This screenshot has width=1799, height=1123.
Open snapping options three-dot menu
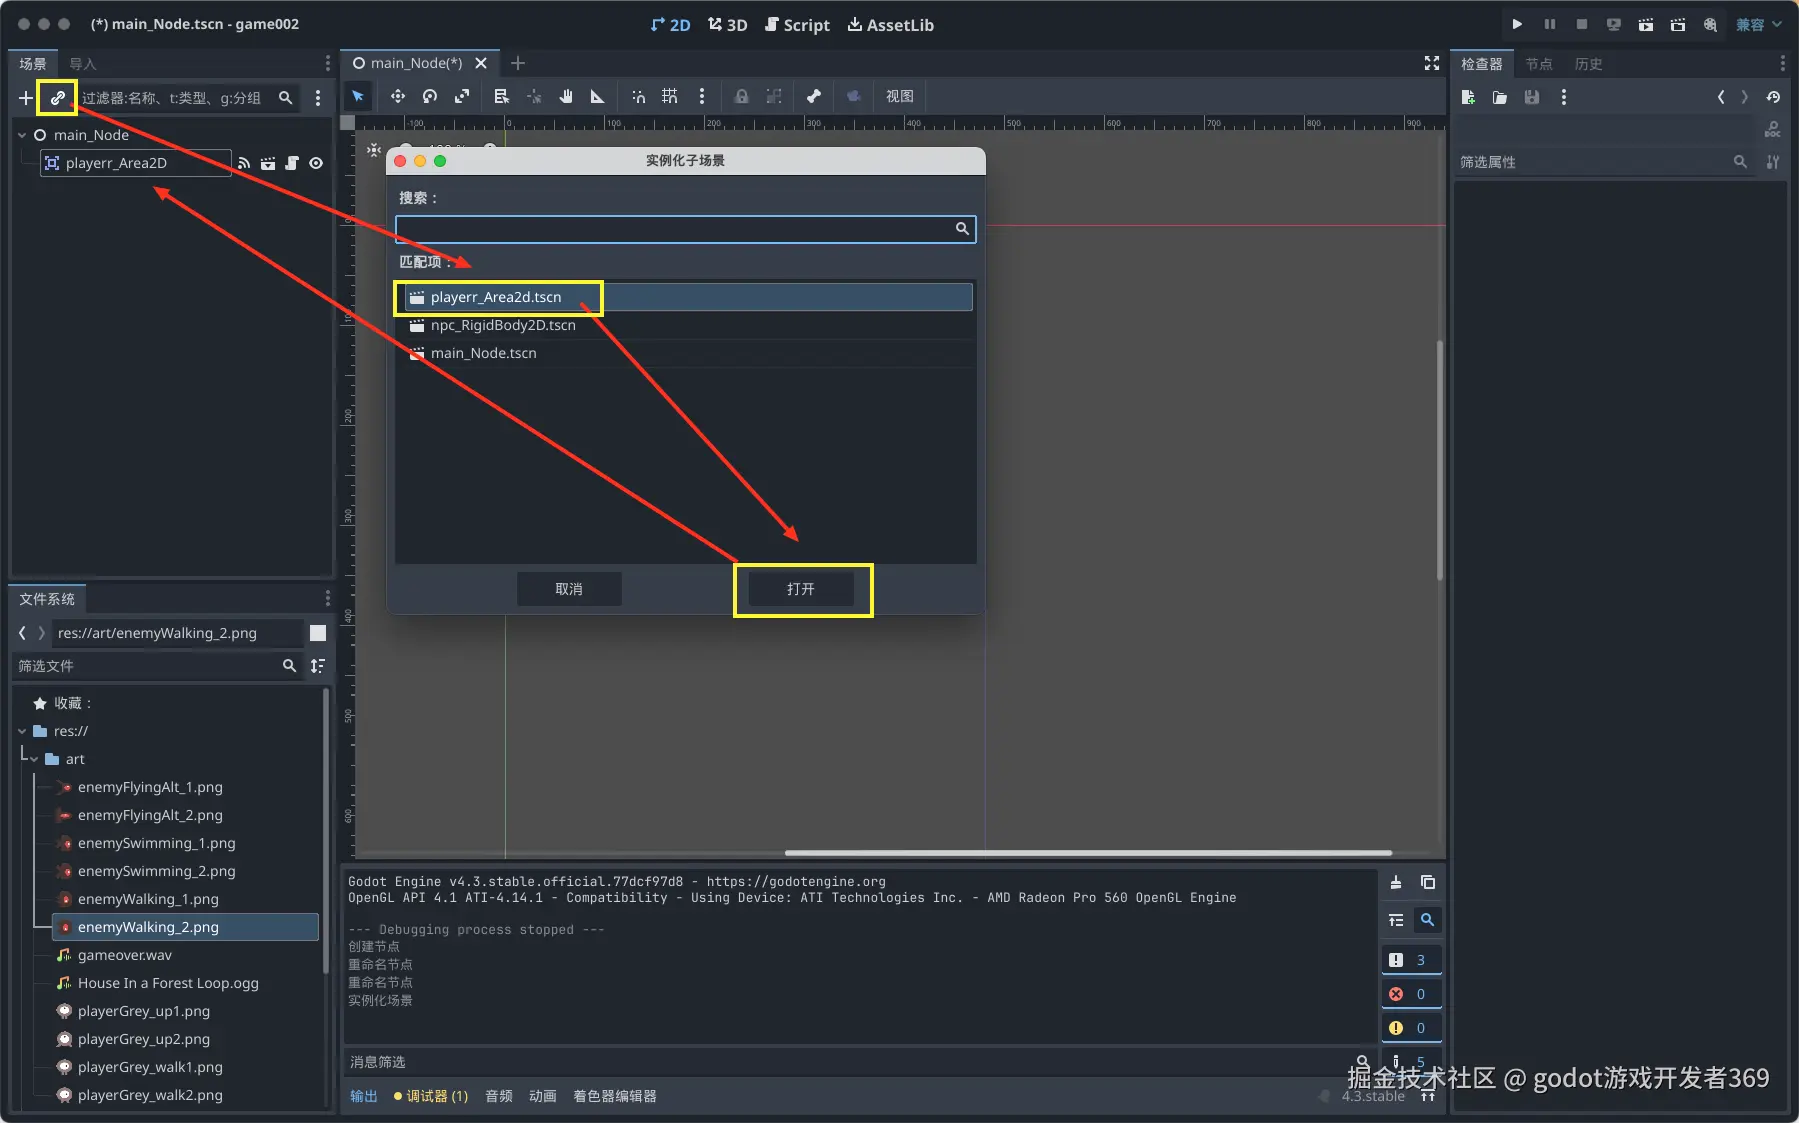702,96
